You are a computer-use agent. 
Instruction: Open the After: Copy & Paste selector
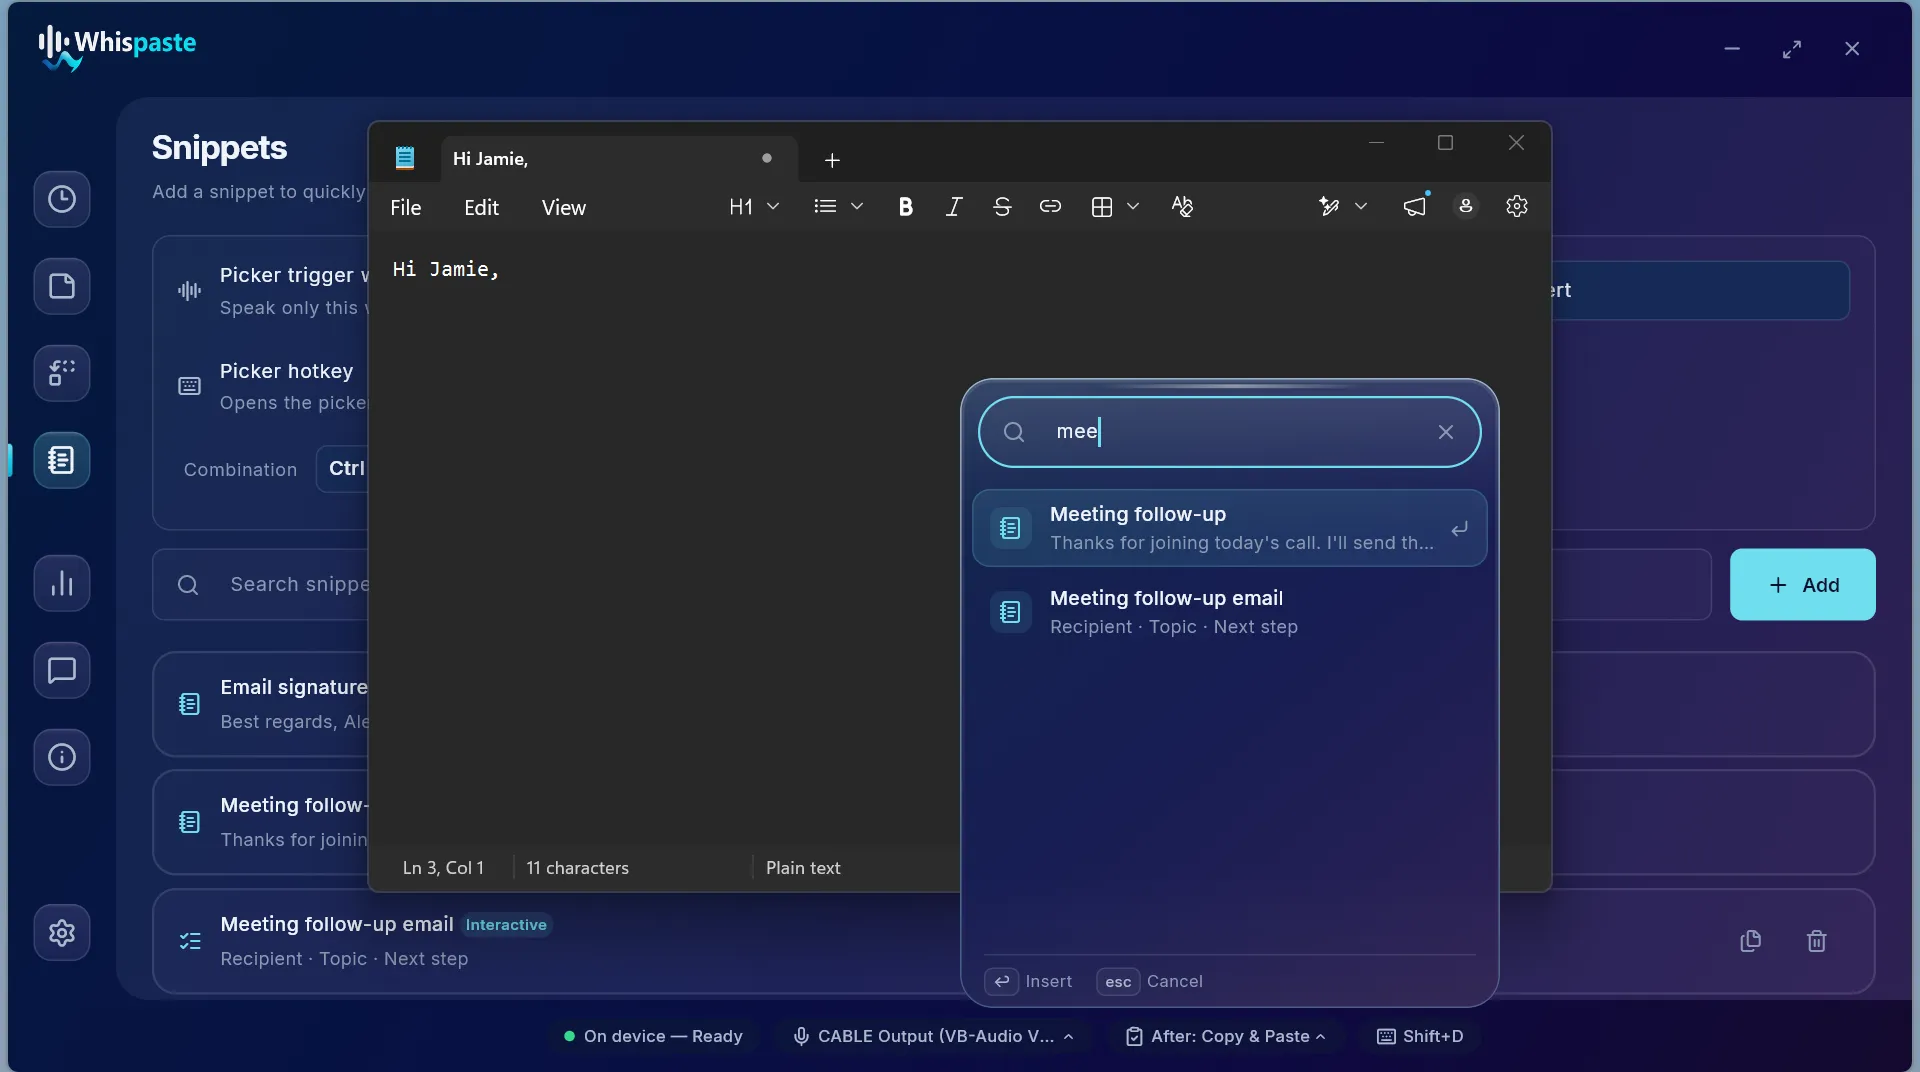1226,1037
